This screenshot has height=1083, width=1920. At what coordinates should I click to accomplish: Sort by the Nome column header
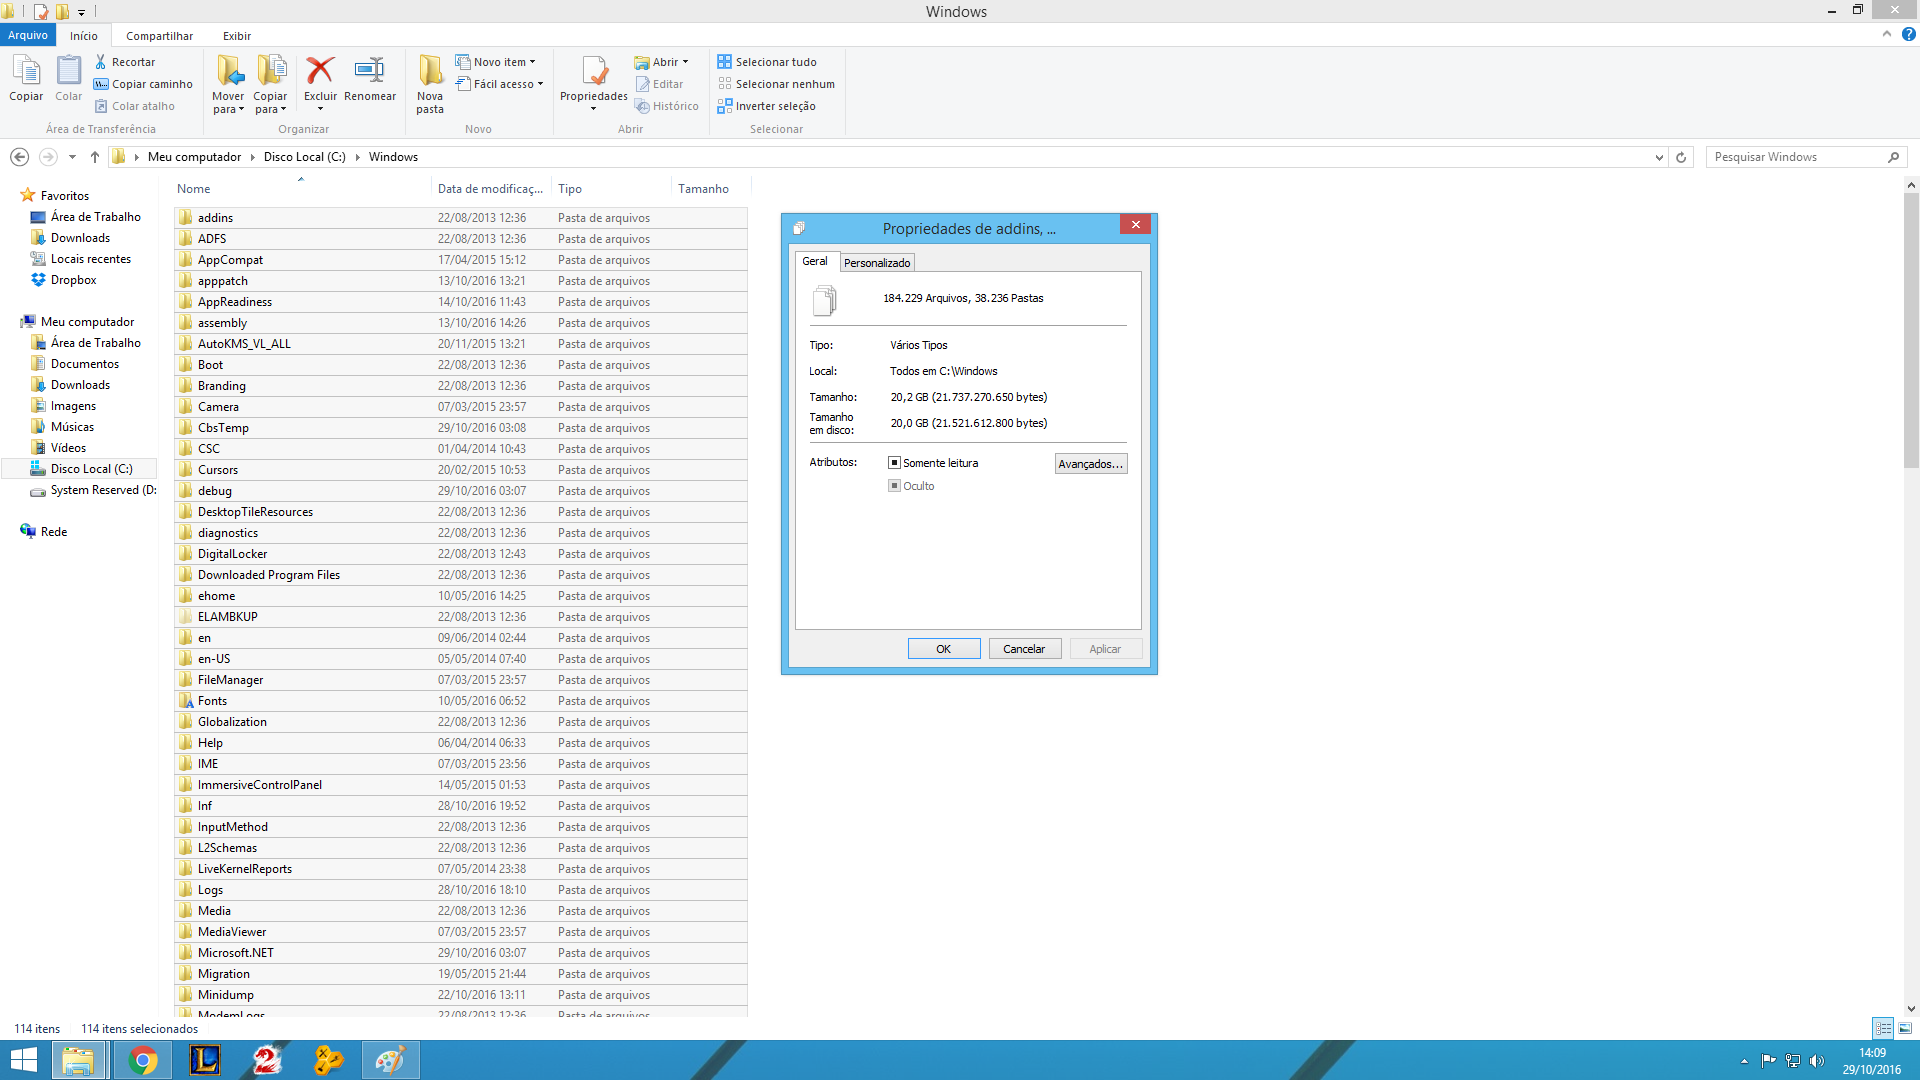pos(302,189)
